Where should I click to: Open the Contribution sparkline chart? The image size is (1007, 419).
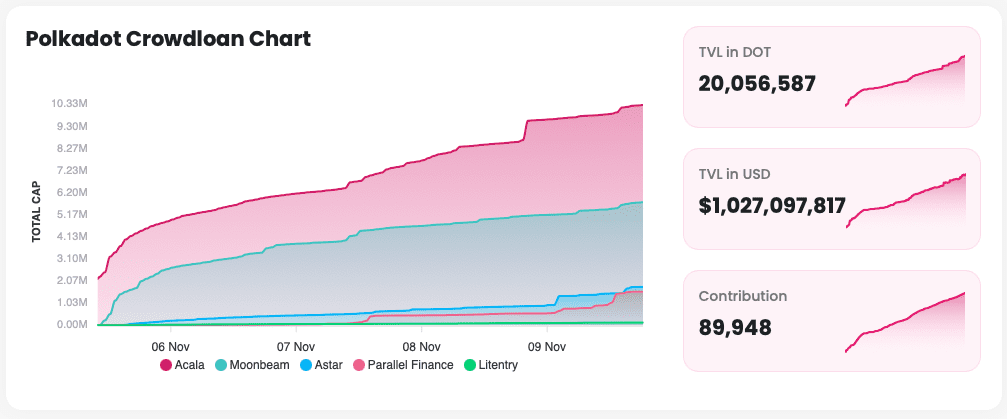tap(905, 323)
